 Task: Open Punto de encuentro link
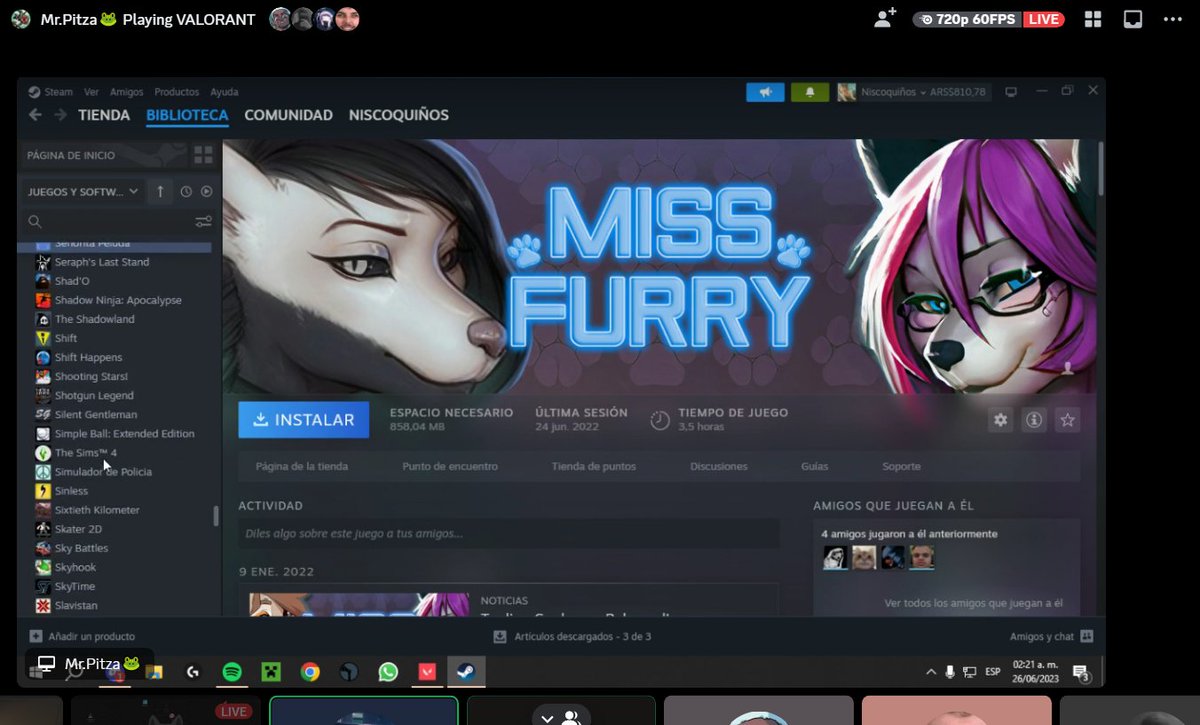pyautogui.click(x=450, y=467)
